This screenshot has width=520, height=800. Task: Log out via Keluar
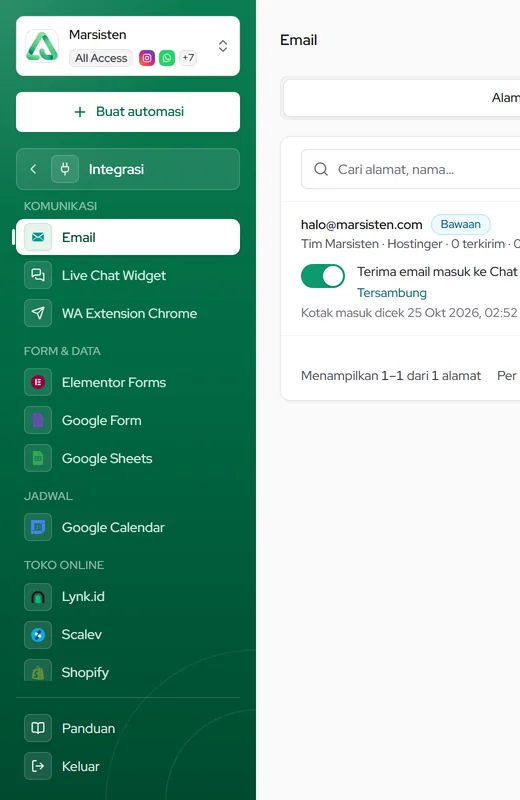128,766
